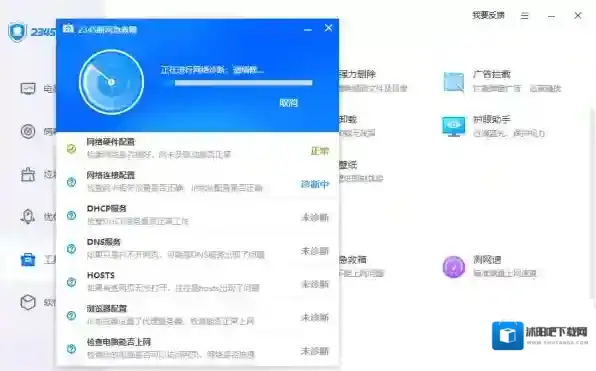596x371 pixels.
Task: Click the status icon beside DHCP服务
Action: pos(71,216)
